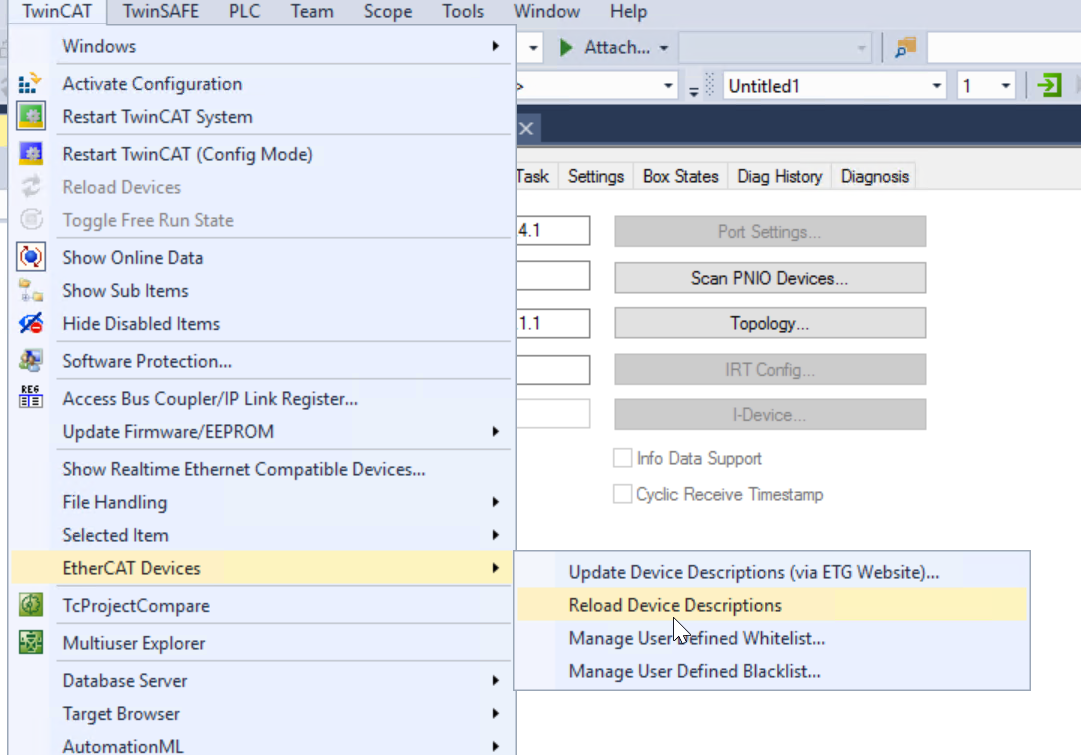Switch to the Settings tab
The image size is (1081, 755).
click(x=596, y=177)
